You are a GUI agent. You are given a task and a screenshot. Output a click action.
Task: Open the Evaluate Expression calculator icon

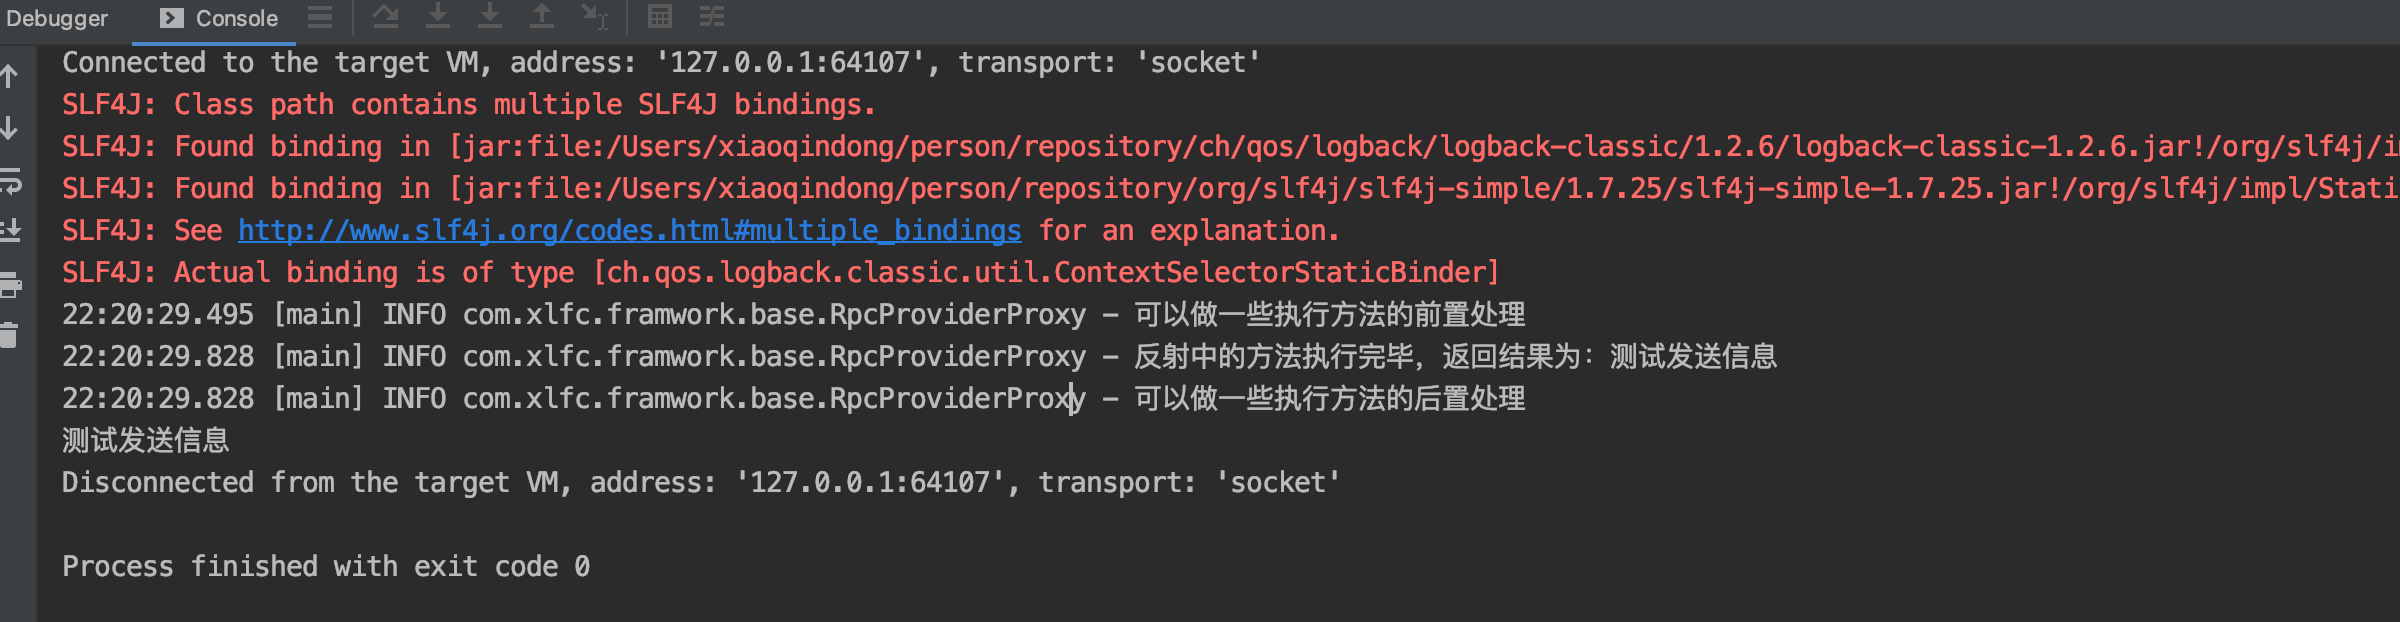(660, 17)
